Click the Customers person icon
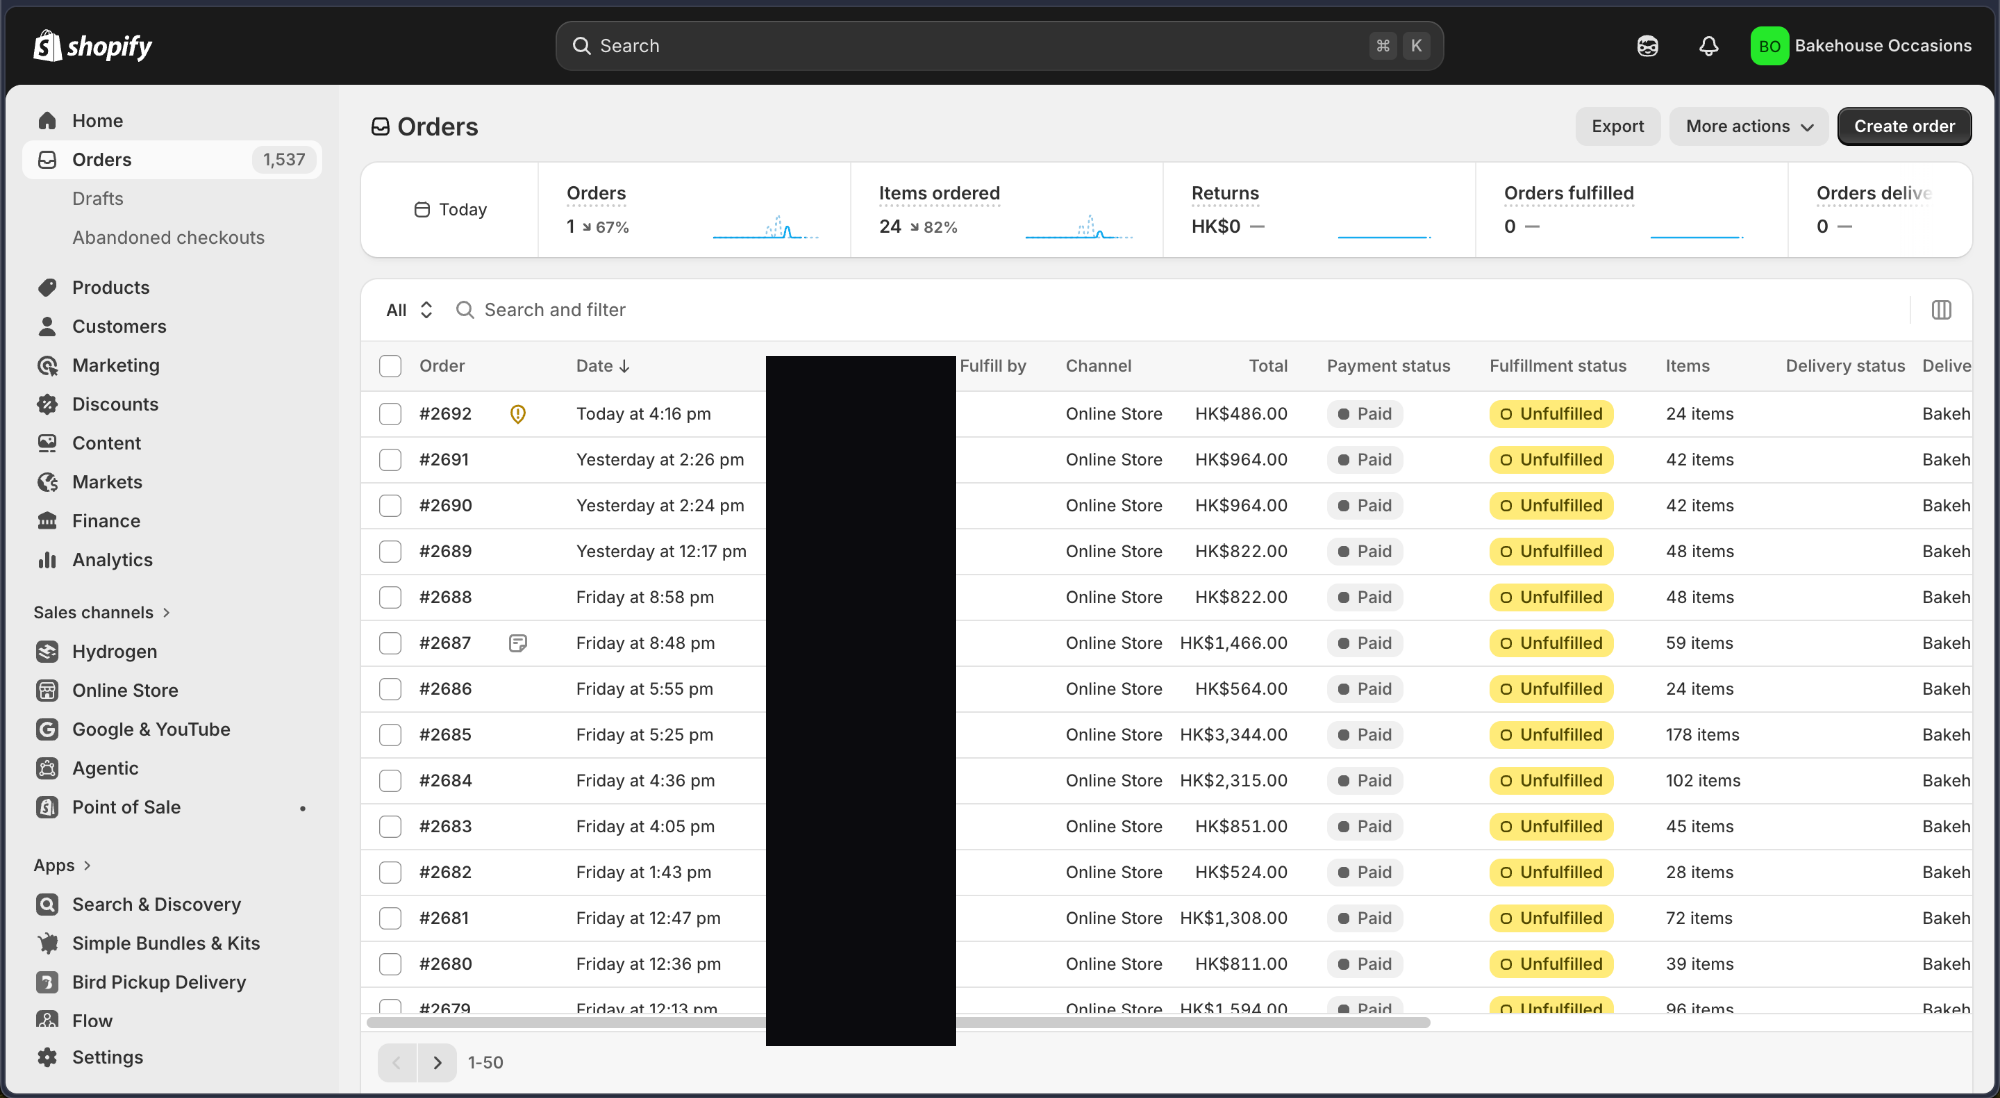Viewport: 2000px width, 1098px height. [x=47, y=327]
